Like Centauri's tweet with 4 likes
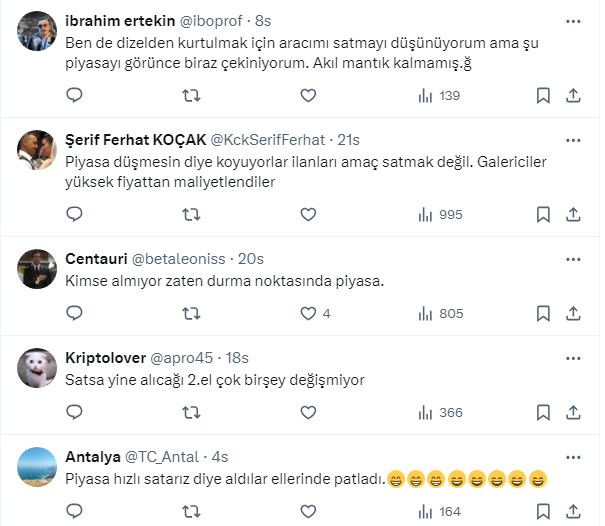Screen dimensions: 605x526 click(x=308, y=313)
